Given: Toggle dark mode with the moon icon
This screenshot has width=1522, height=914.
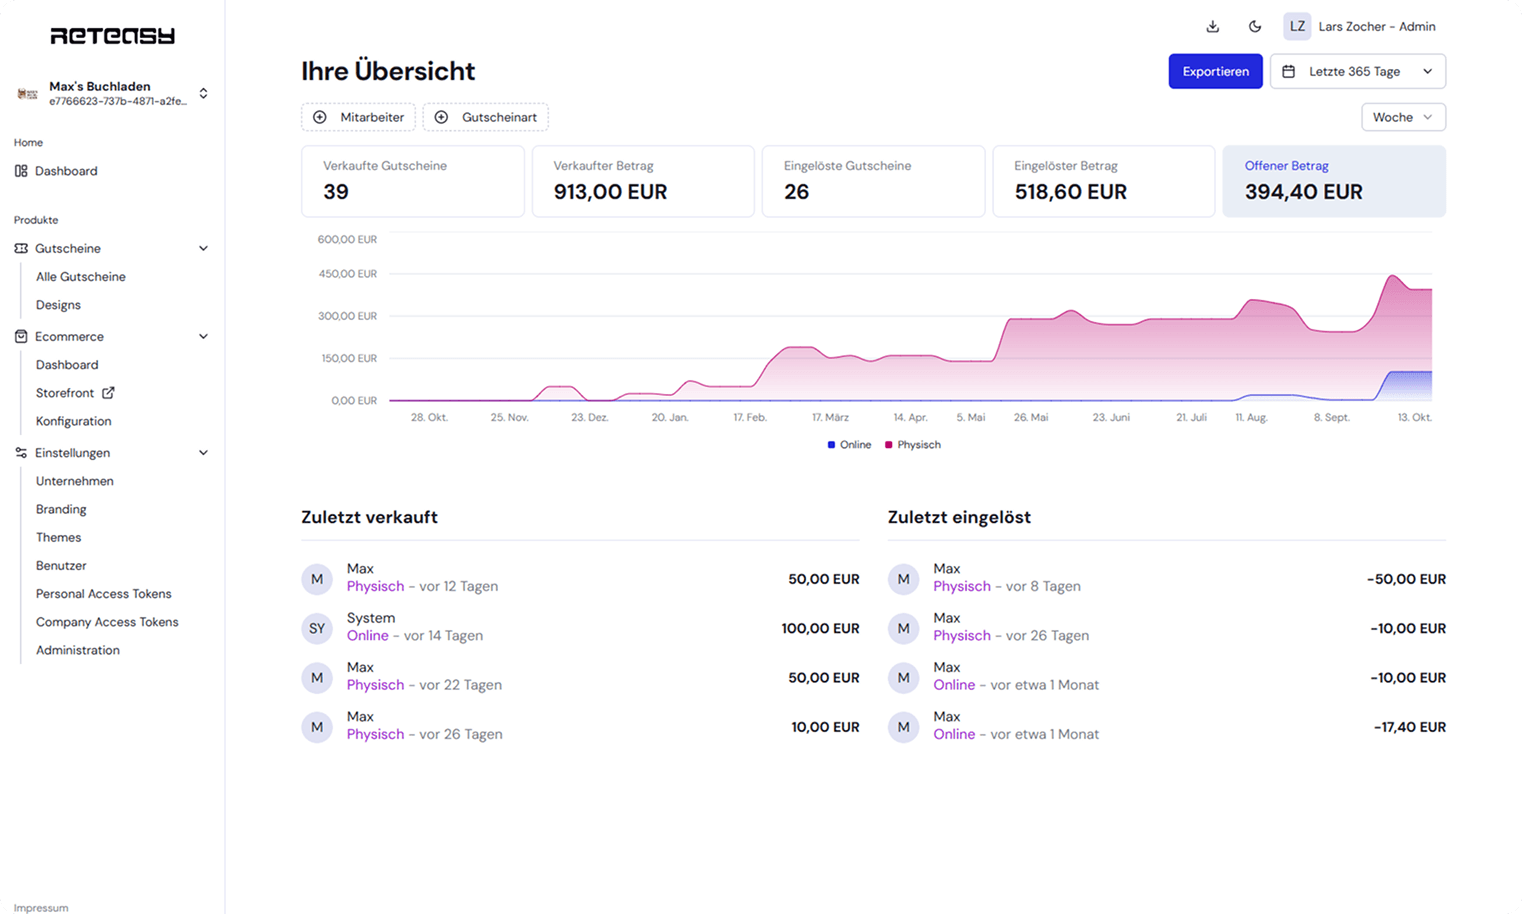Looking at the screenshot, I should tap(1255, 26).
